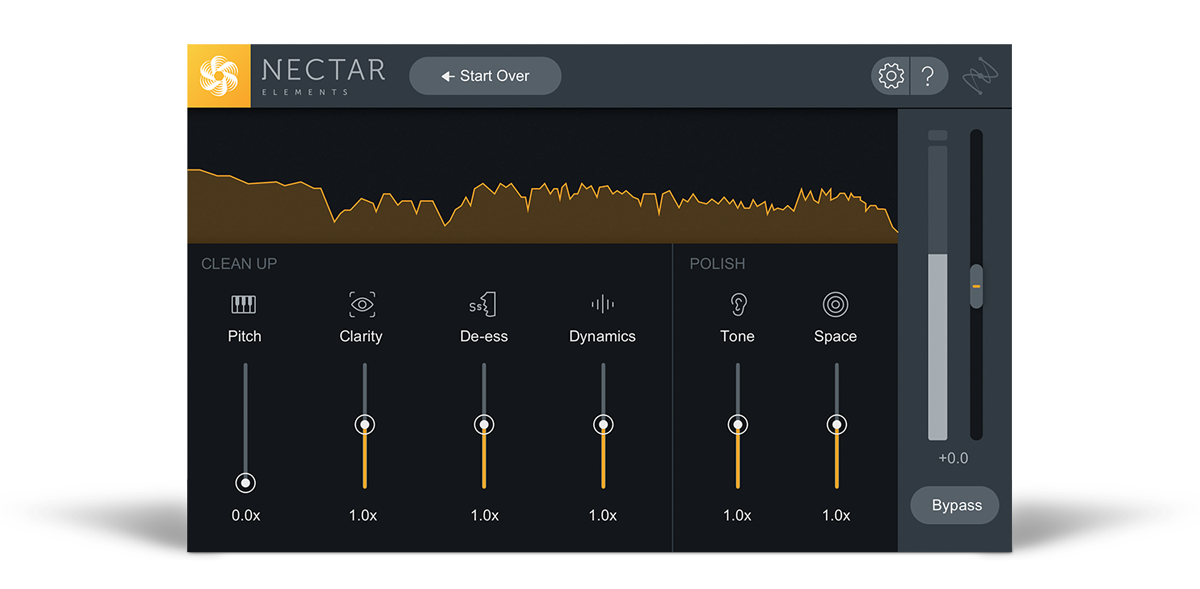Click the Tone 1.0x value
Viewport: 1200px width, 589px height.
coord(737,515)
